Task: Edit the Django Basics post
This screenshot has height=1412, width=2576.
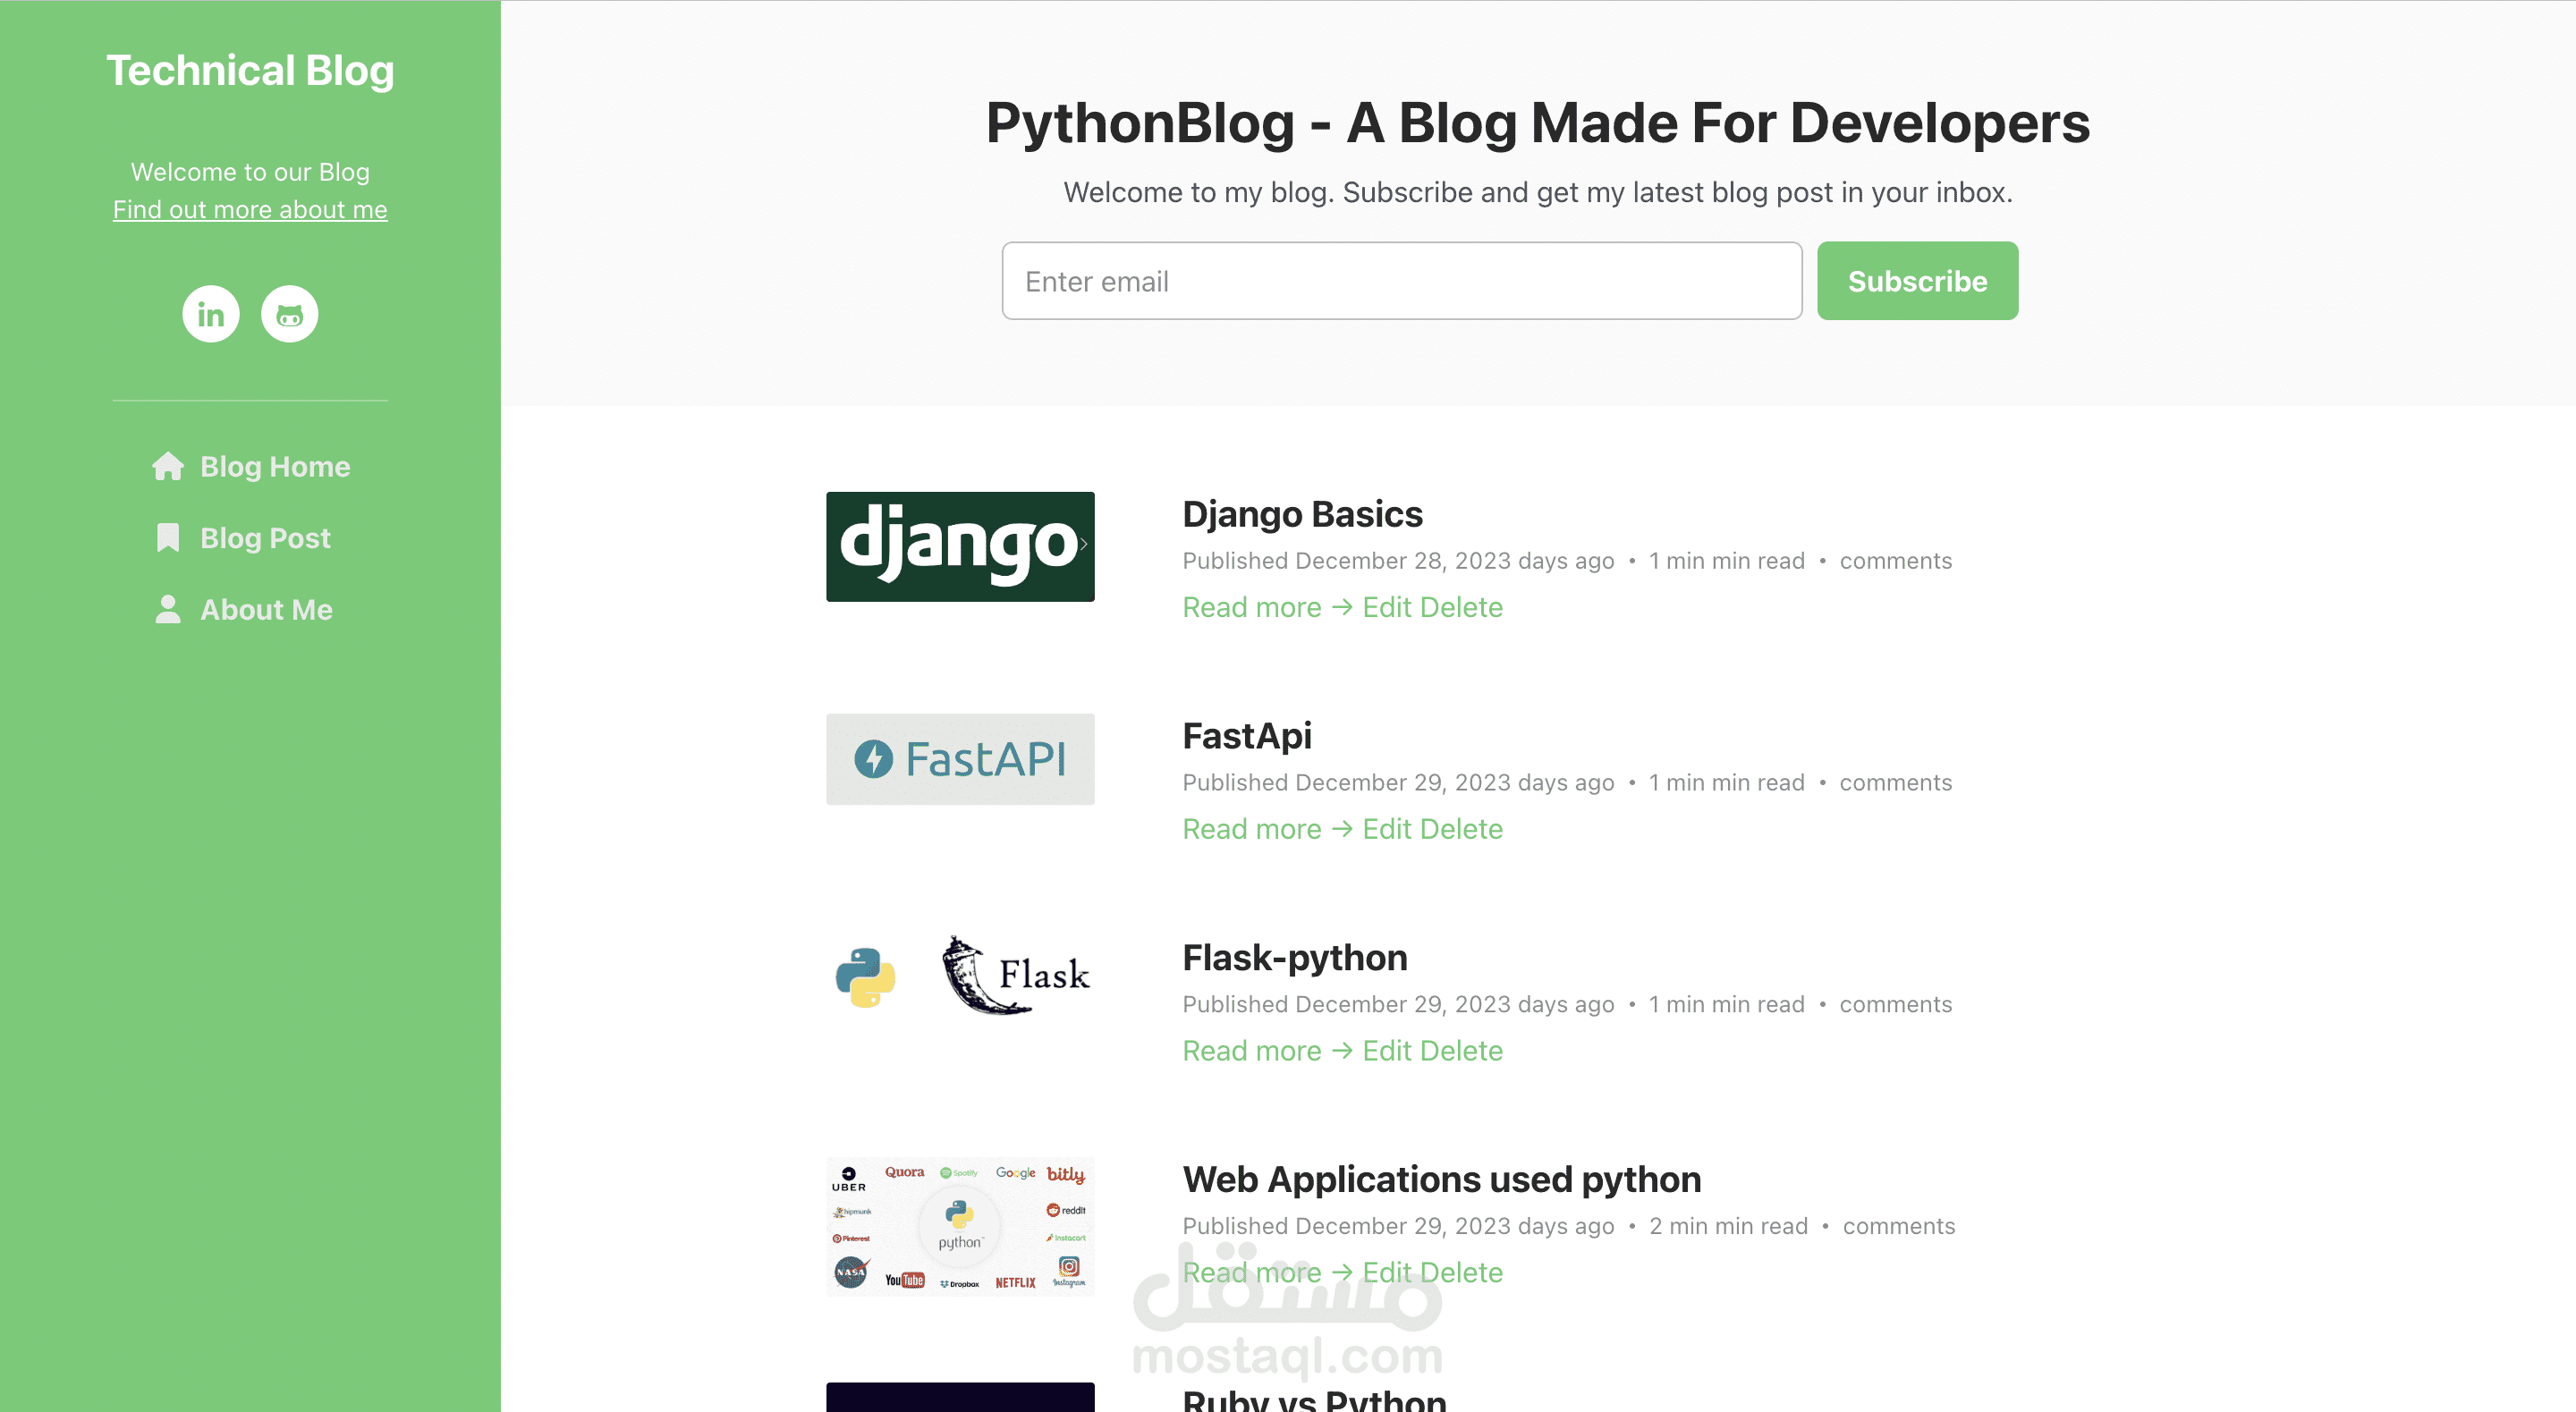Action: click(1387, 607)
